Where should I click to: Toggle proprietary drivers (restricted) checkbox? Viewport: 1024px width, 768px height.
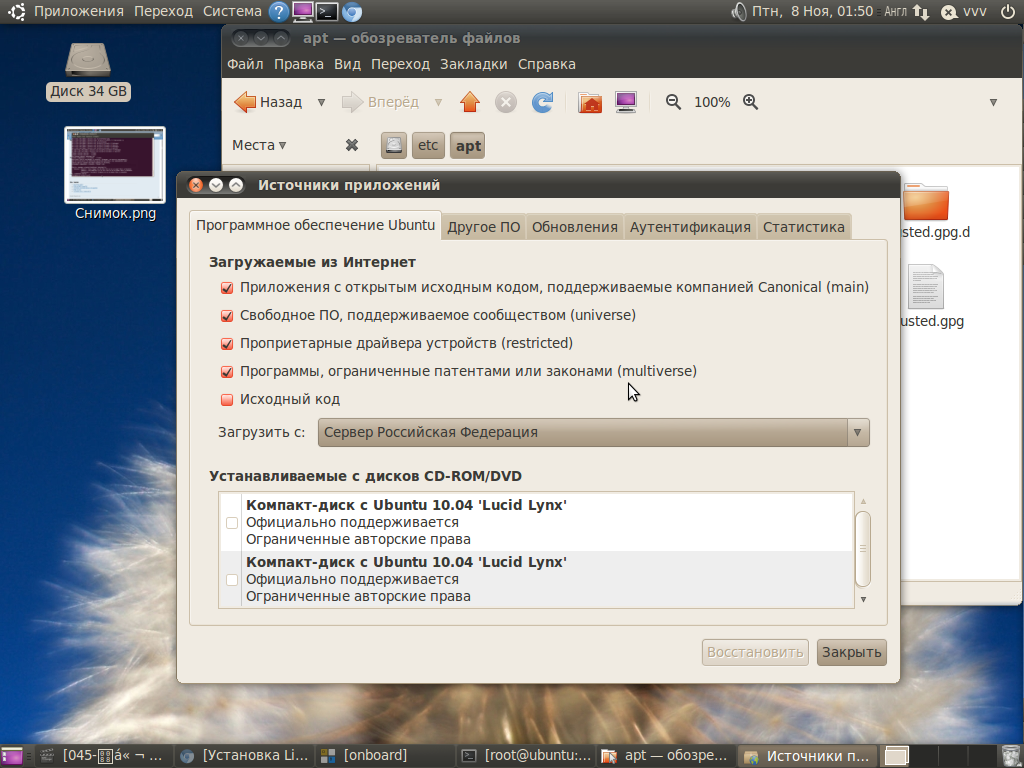[x=227, y=344]
